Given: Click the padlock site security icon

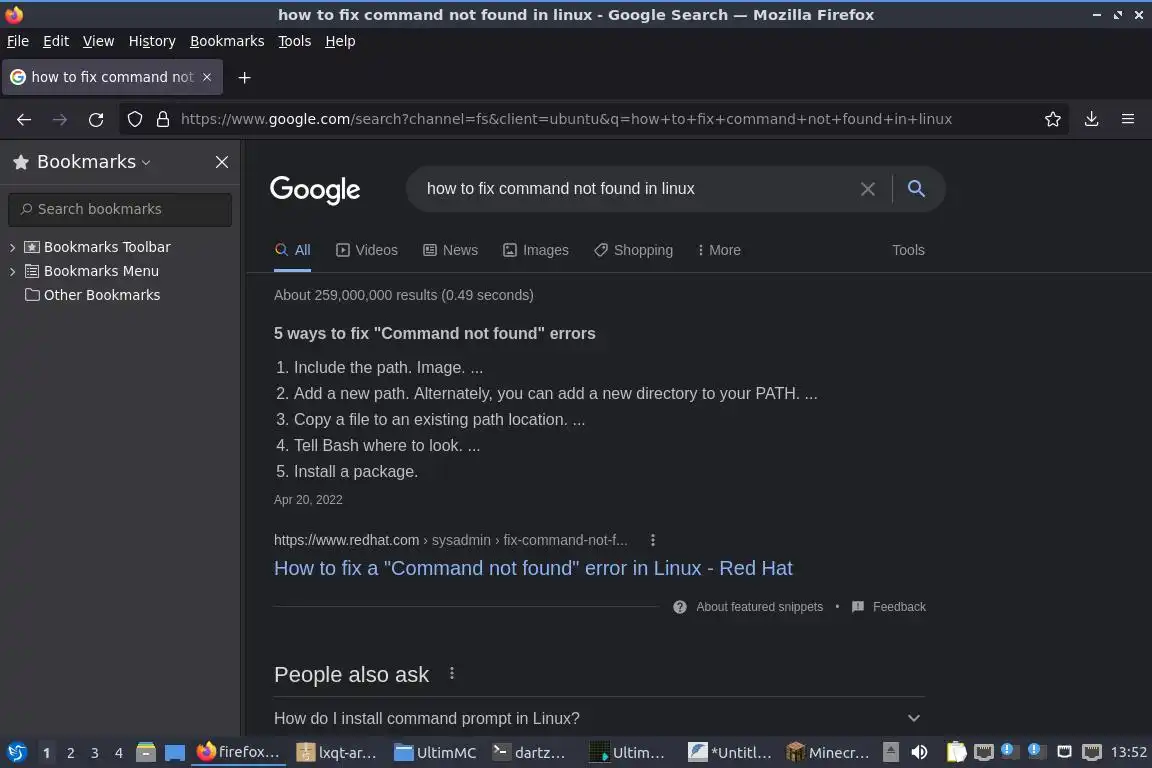Looking at the screenshot, I should click(163, 119).
